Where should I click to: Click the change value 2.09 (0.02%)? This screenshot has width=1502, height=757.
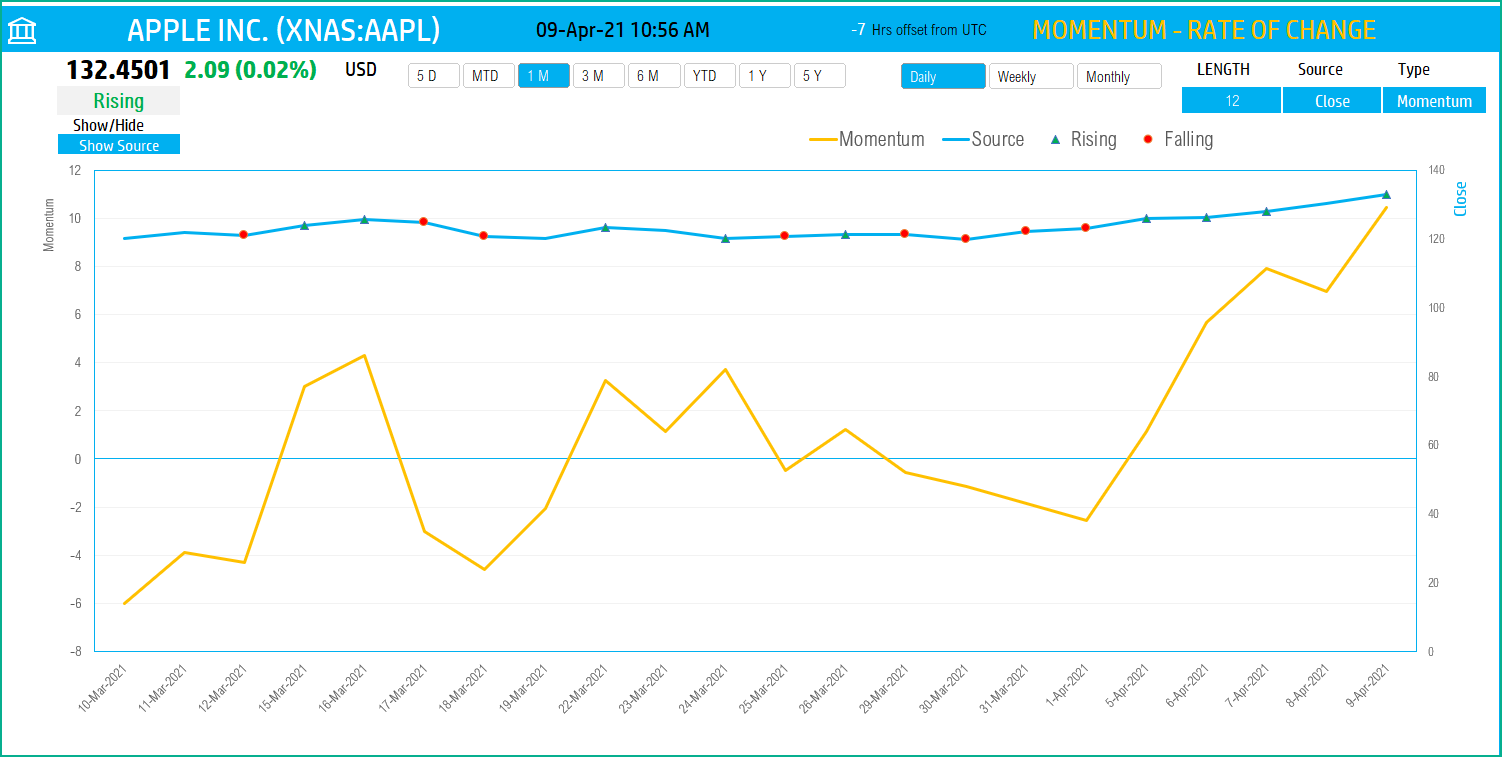click(x=250, y=70)
